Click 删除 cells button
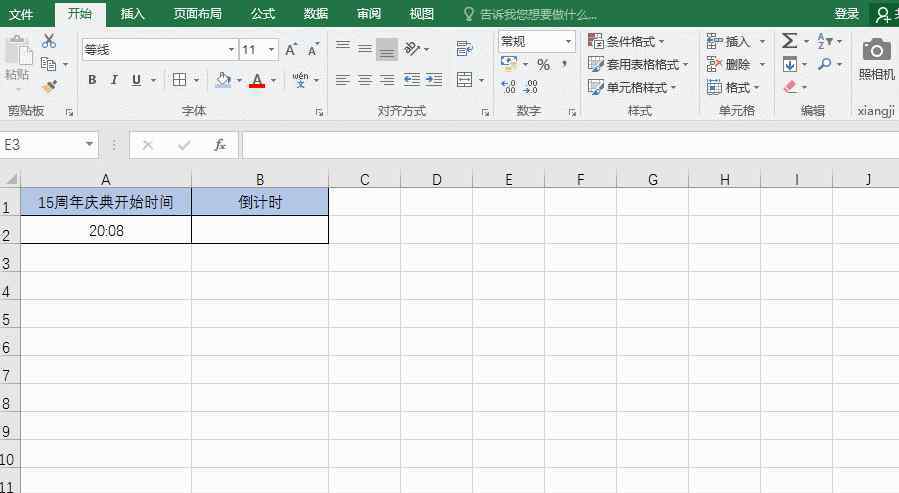Screen dimensions: 899x493 point(728,64)
